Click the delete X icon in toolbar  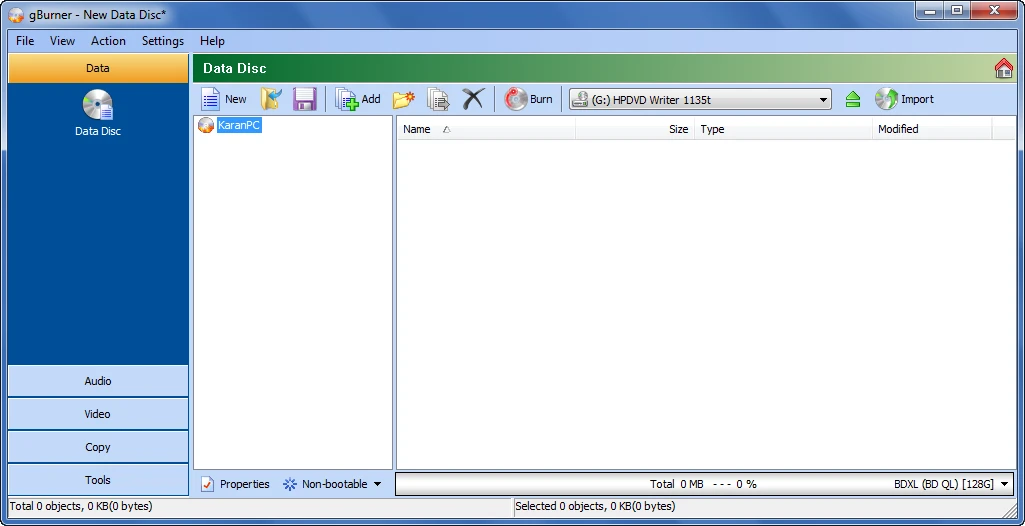pos(473,99)
